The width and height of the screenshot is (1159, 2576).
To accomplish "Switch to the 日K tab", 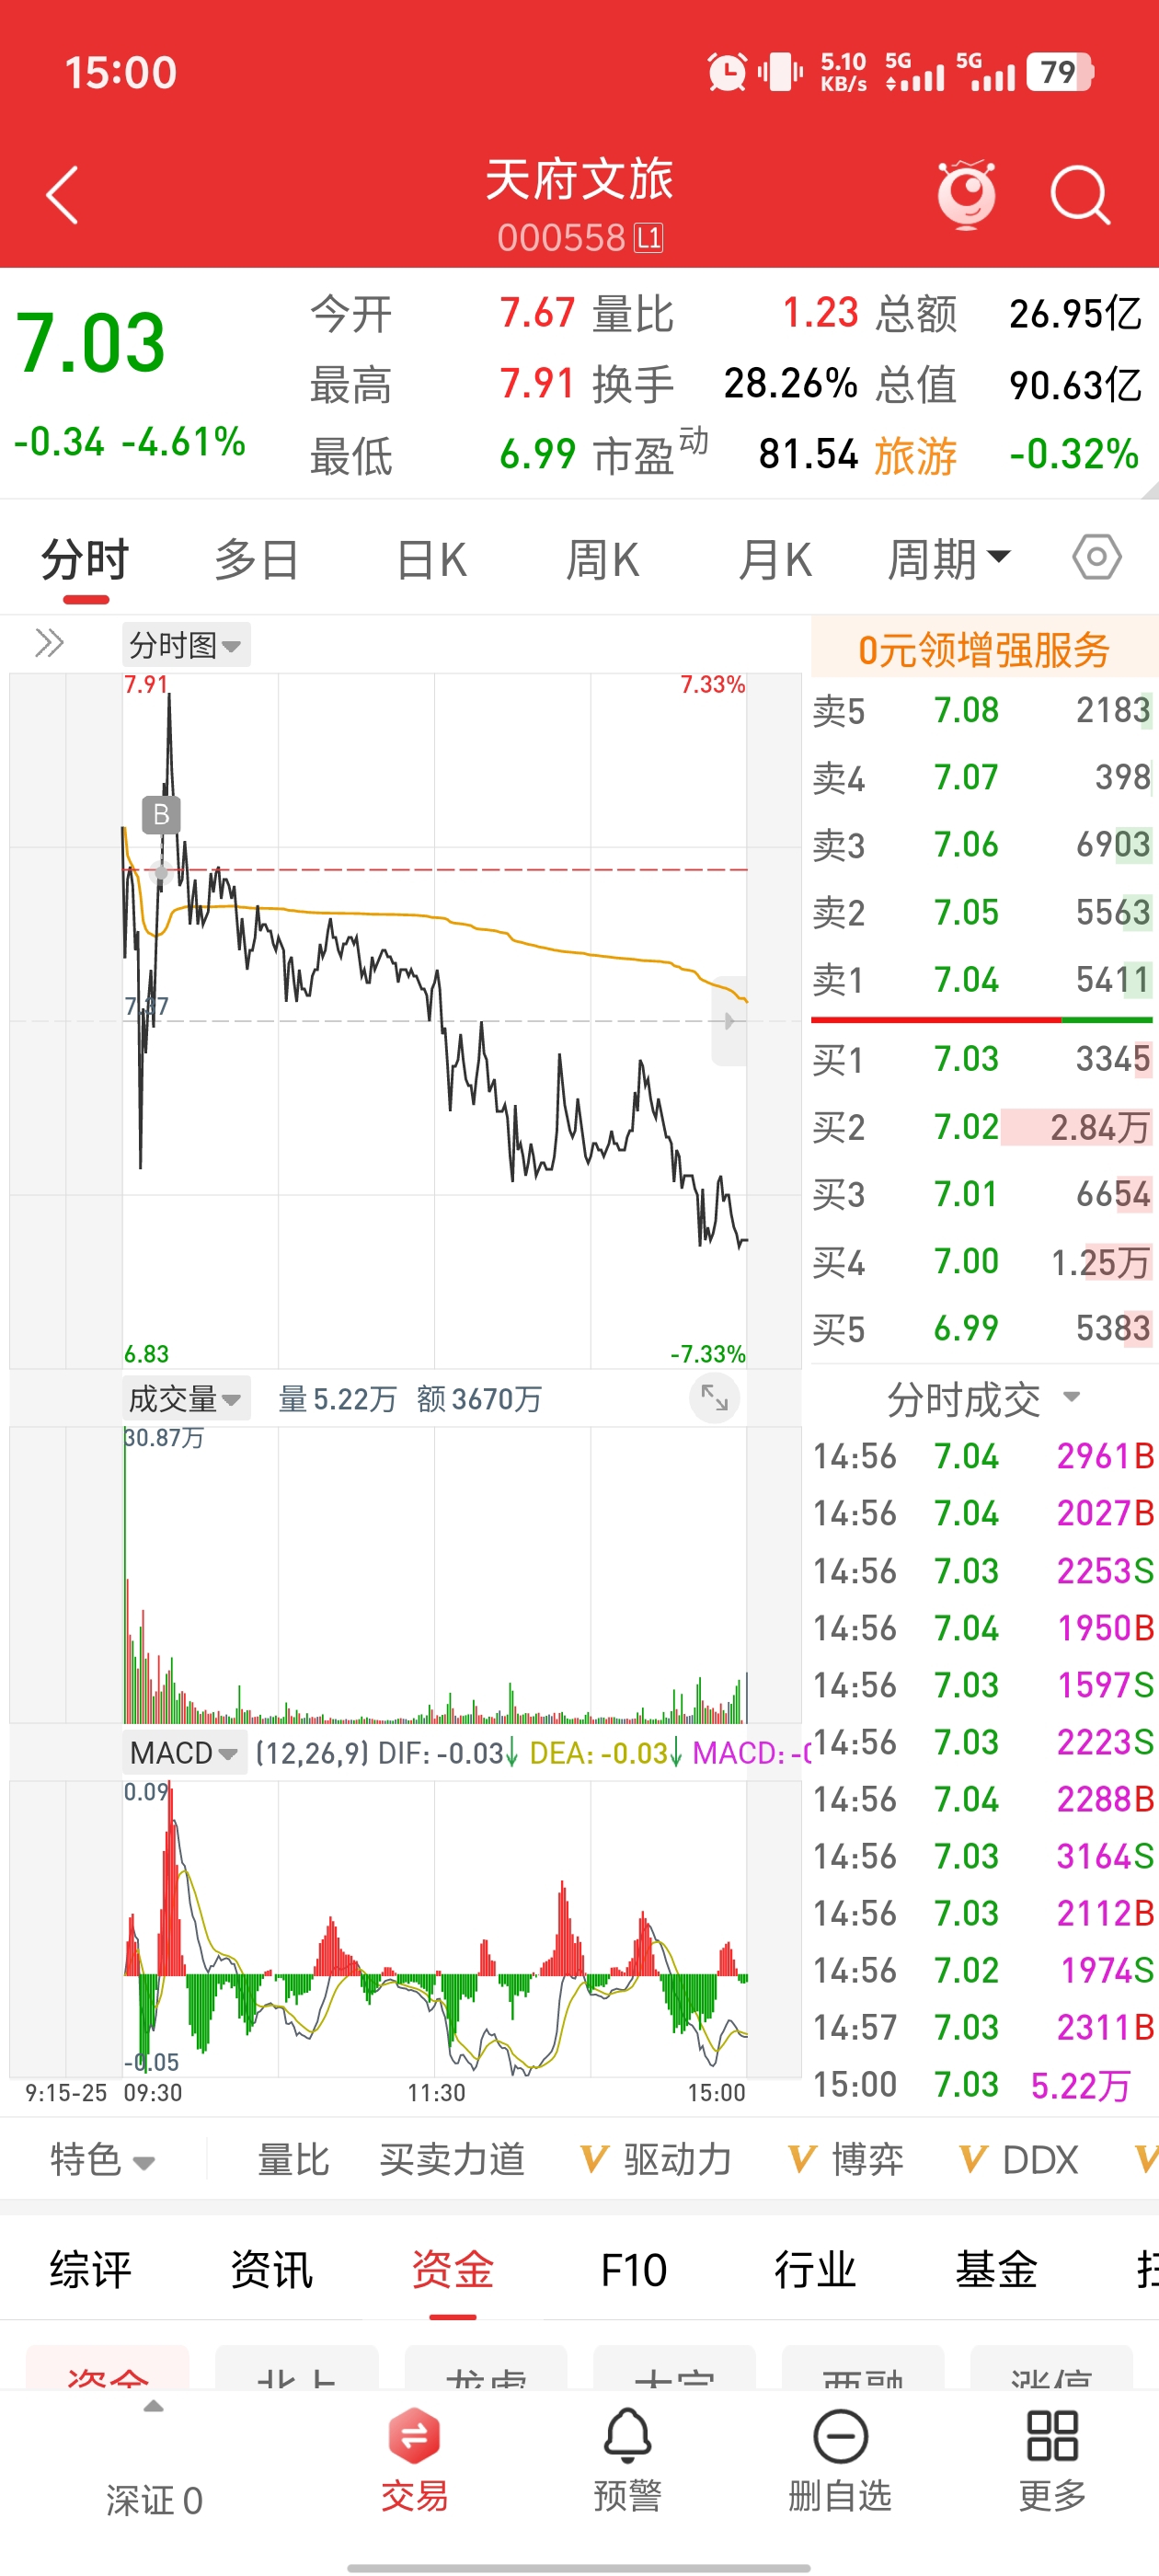I will tap(431, 558).
